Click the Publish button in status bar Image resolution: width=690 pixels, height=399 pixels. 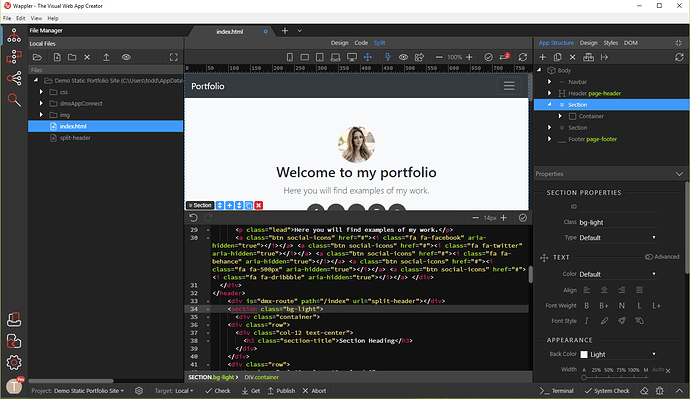point(281,391)
